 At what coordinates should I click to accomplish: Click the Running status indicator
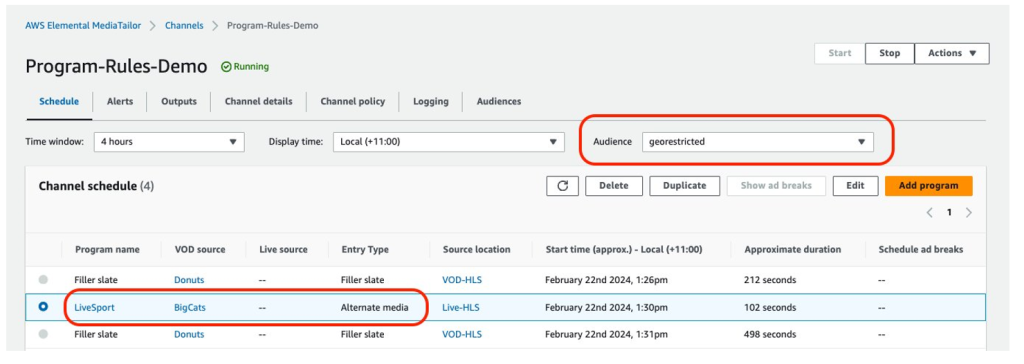pyautogui.click(x=245, y=67)
